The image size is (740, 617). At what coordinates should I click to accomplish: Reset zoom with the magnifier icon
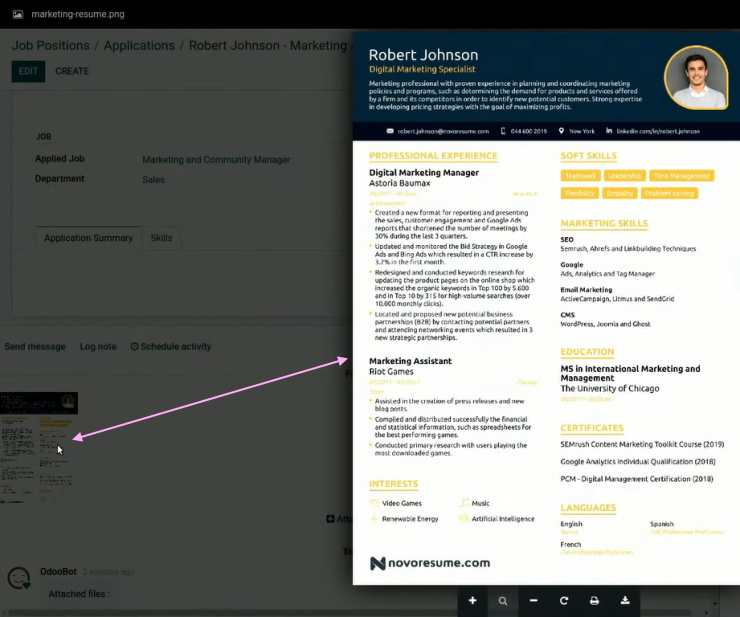503,600
